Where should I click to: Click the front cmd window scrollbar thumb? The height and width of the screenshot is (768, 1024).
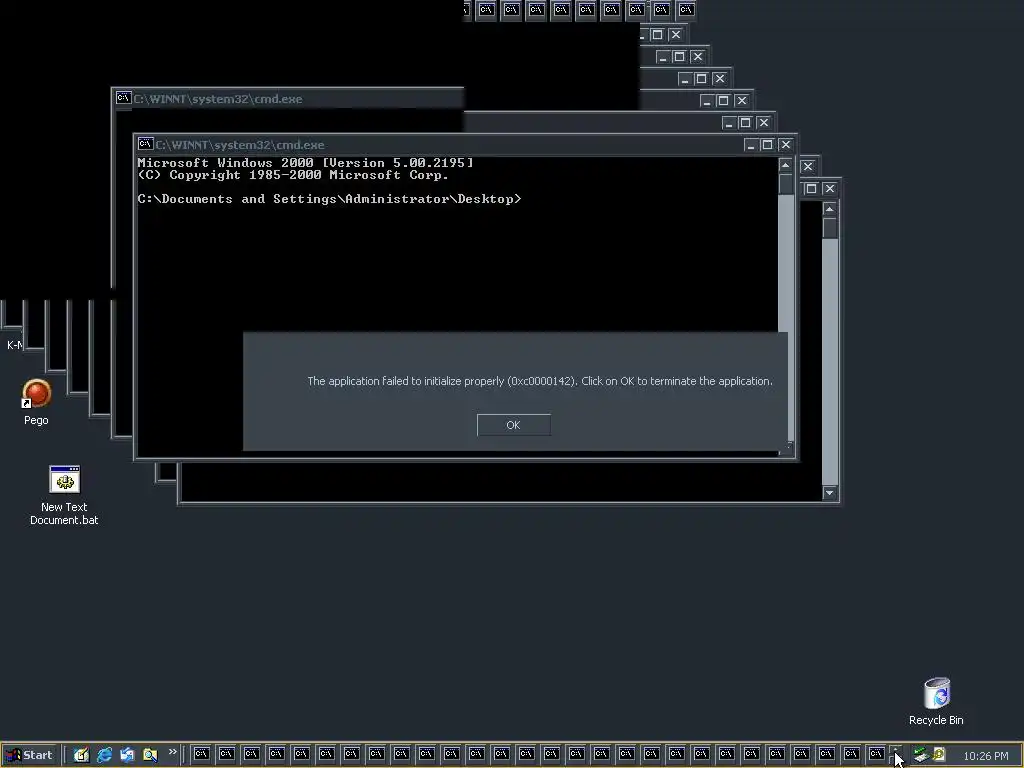click(x=786, y=184)
